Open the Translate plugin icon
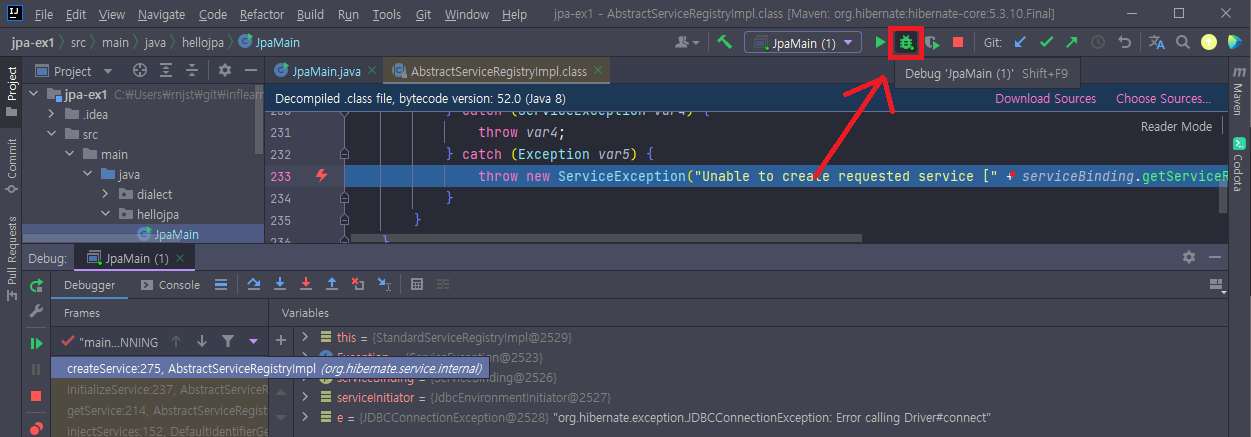1251x437 pixels. click(x=1157, y=43)
